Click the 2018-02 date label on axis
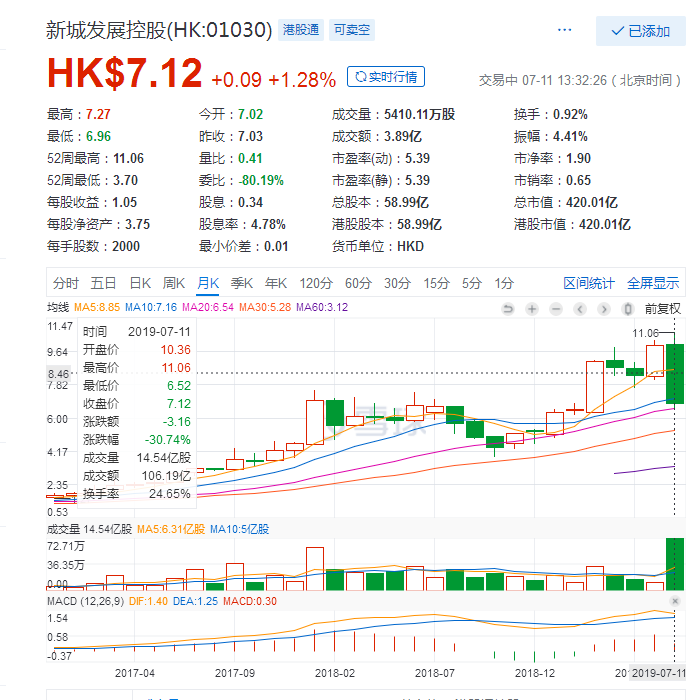Viewport: 699px width, 700px height. point(335,673)
